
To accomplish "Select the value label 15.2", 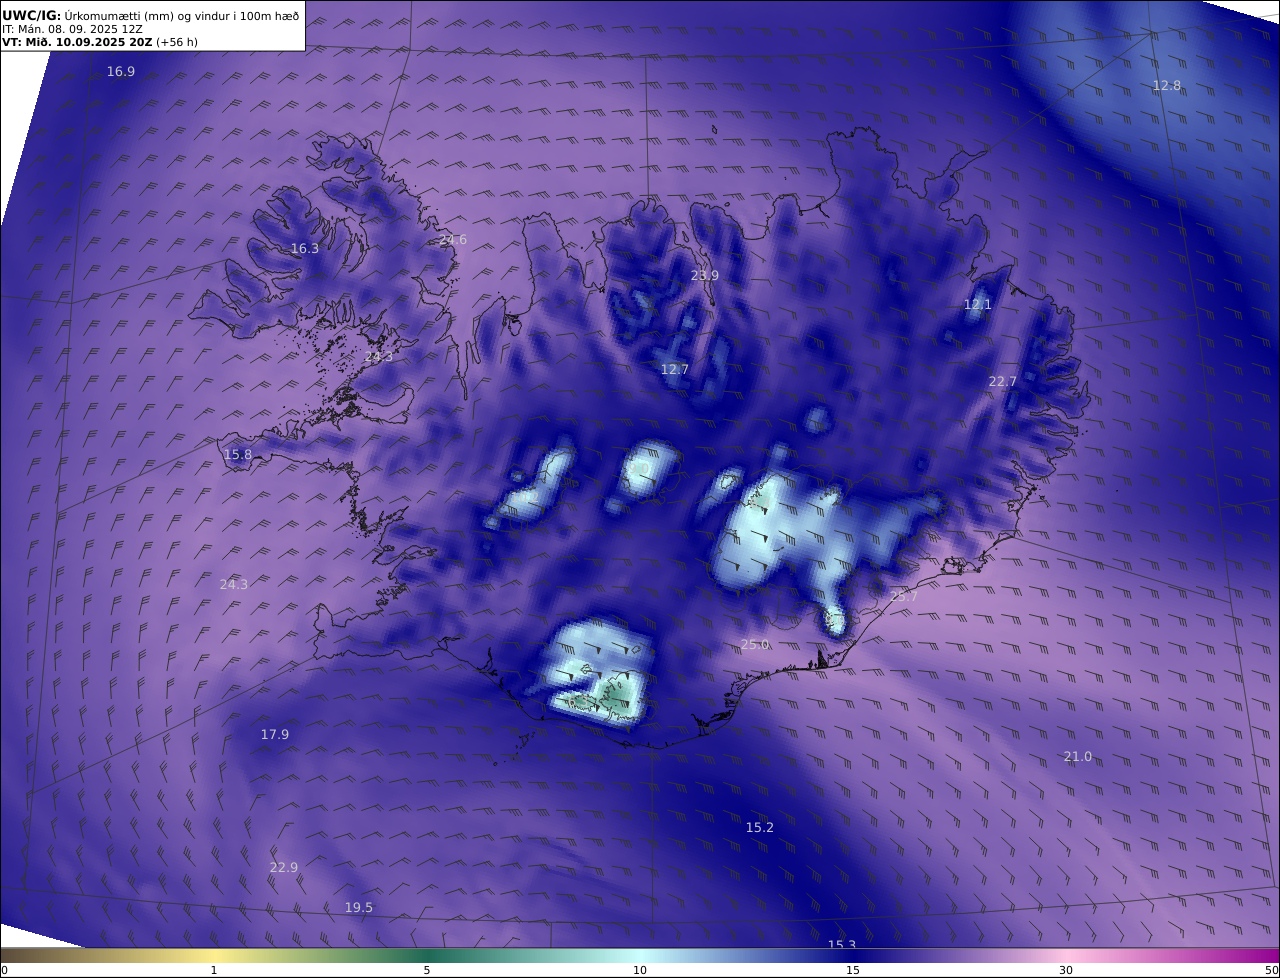I will tap(760, 828).
